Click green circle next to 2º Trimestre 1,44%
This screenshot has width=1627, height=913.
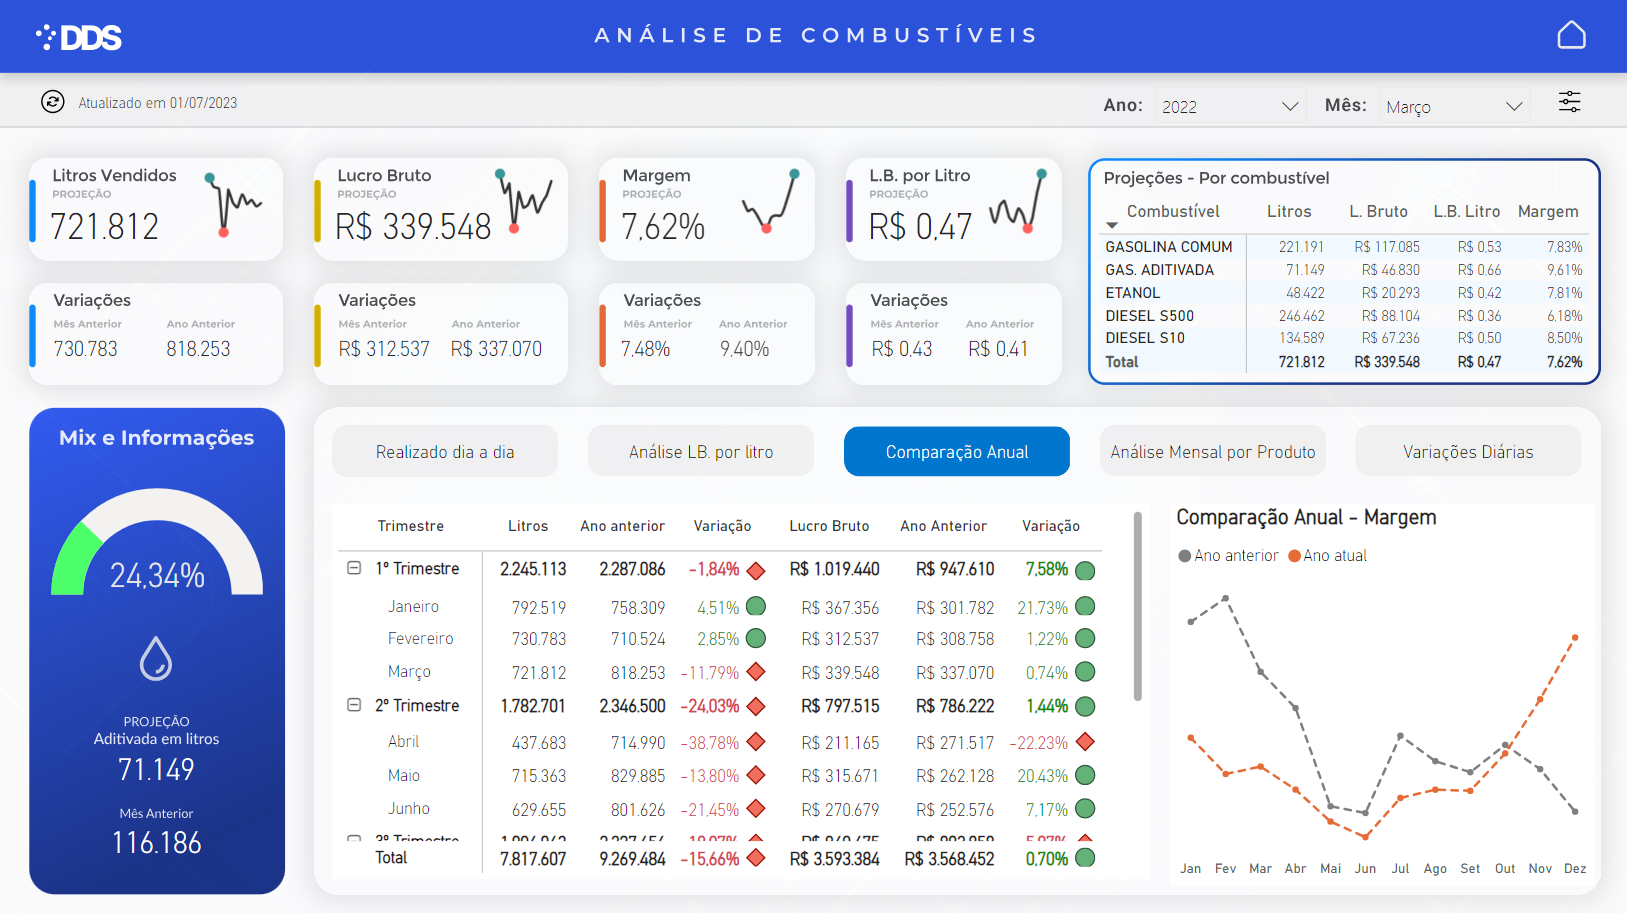(x=1085, y=706)
